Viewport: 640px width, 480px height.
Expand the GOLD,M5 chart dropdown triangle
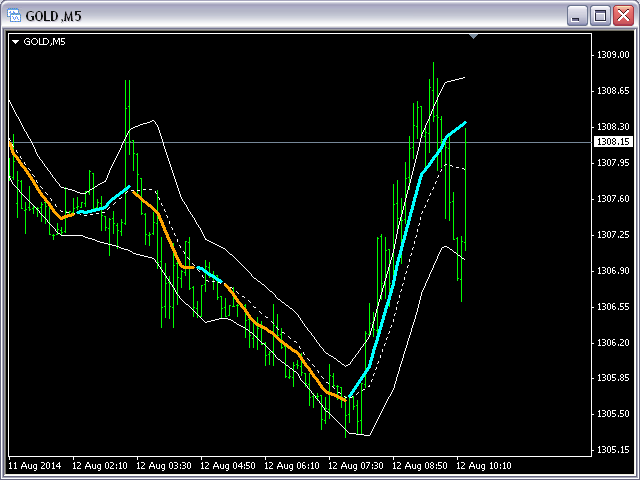coord(16,42)
